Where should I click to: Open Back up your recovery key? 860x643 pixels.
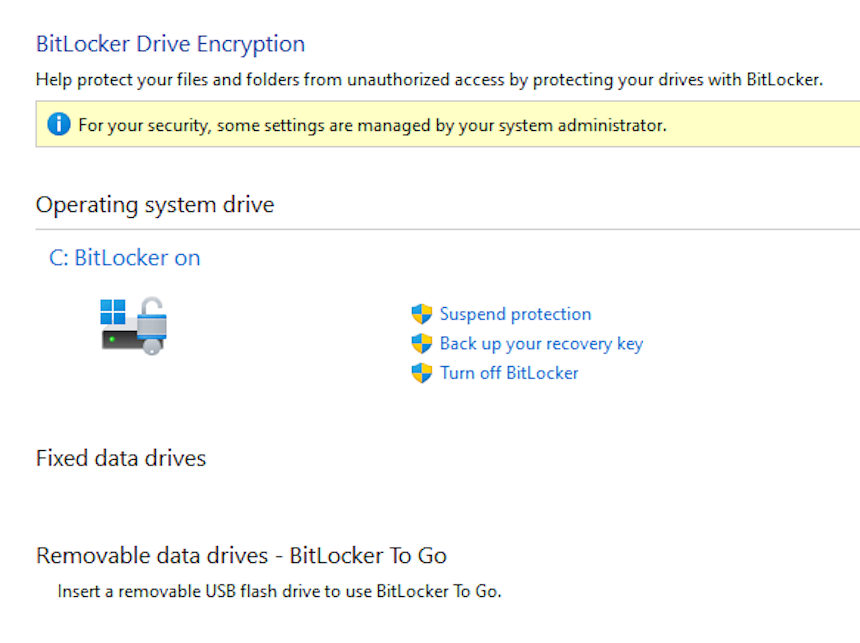point(541,344)
